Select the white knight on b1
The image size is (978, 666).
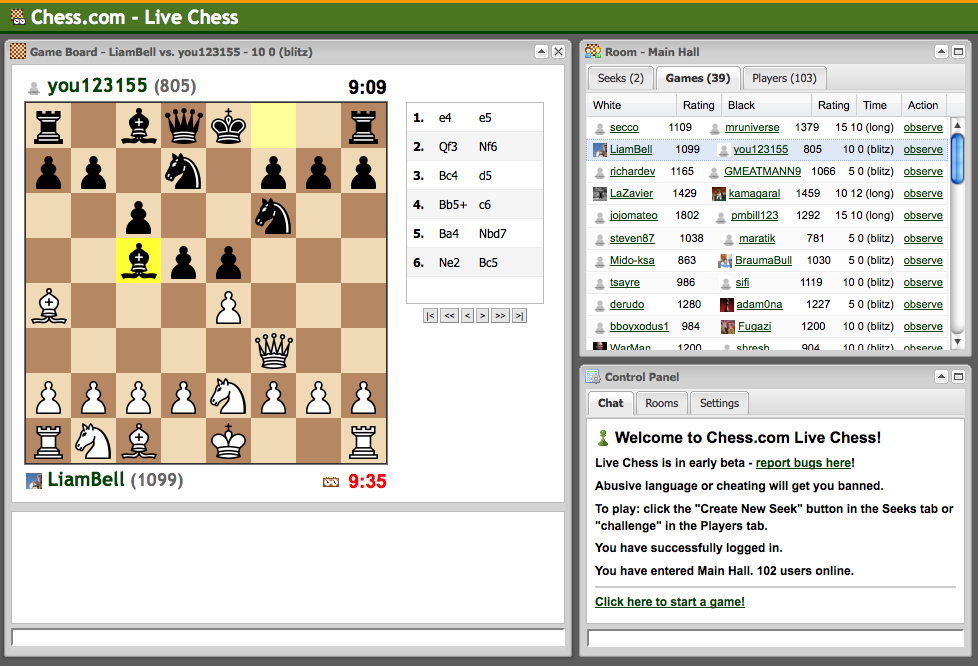click(x=94, y=440)
